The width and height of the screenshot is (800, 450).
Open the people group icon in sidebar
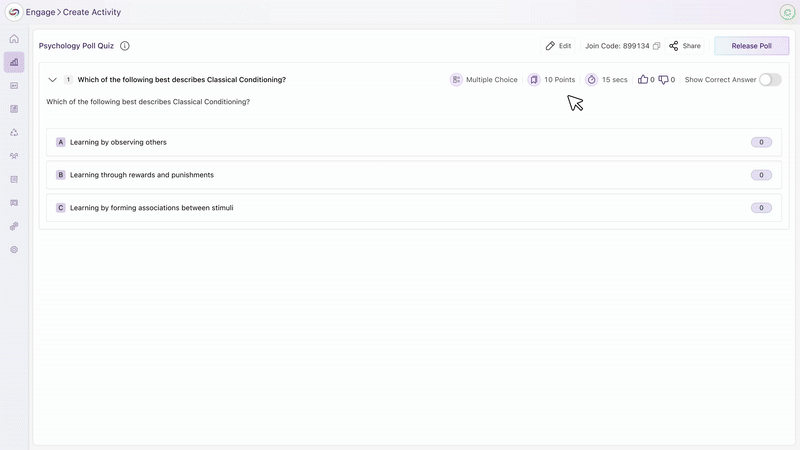tap(14, 156)
